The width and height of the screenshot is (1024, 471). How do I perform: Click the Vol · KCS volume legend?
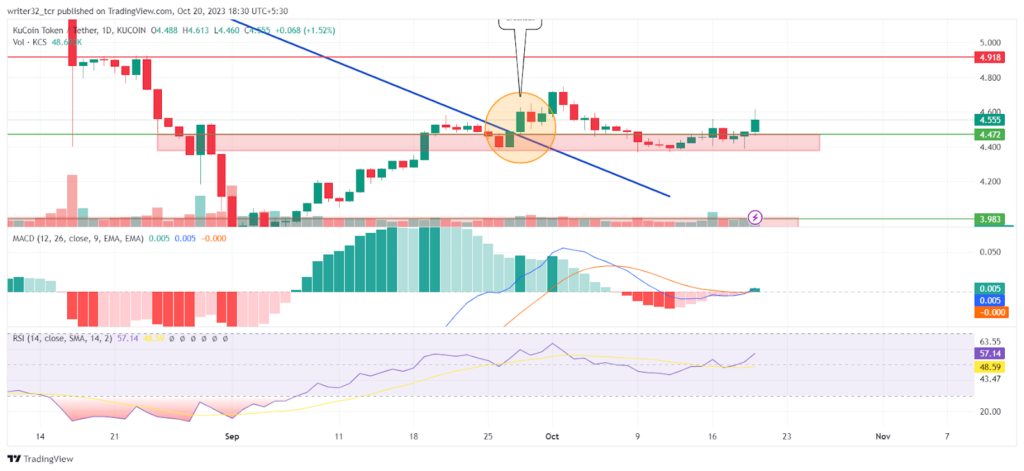46,41
